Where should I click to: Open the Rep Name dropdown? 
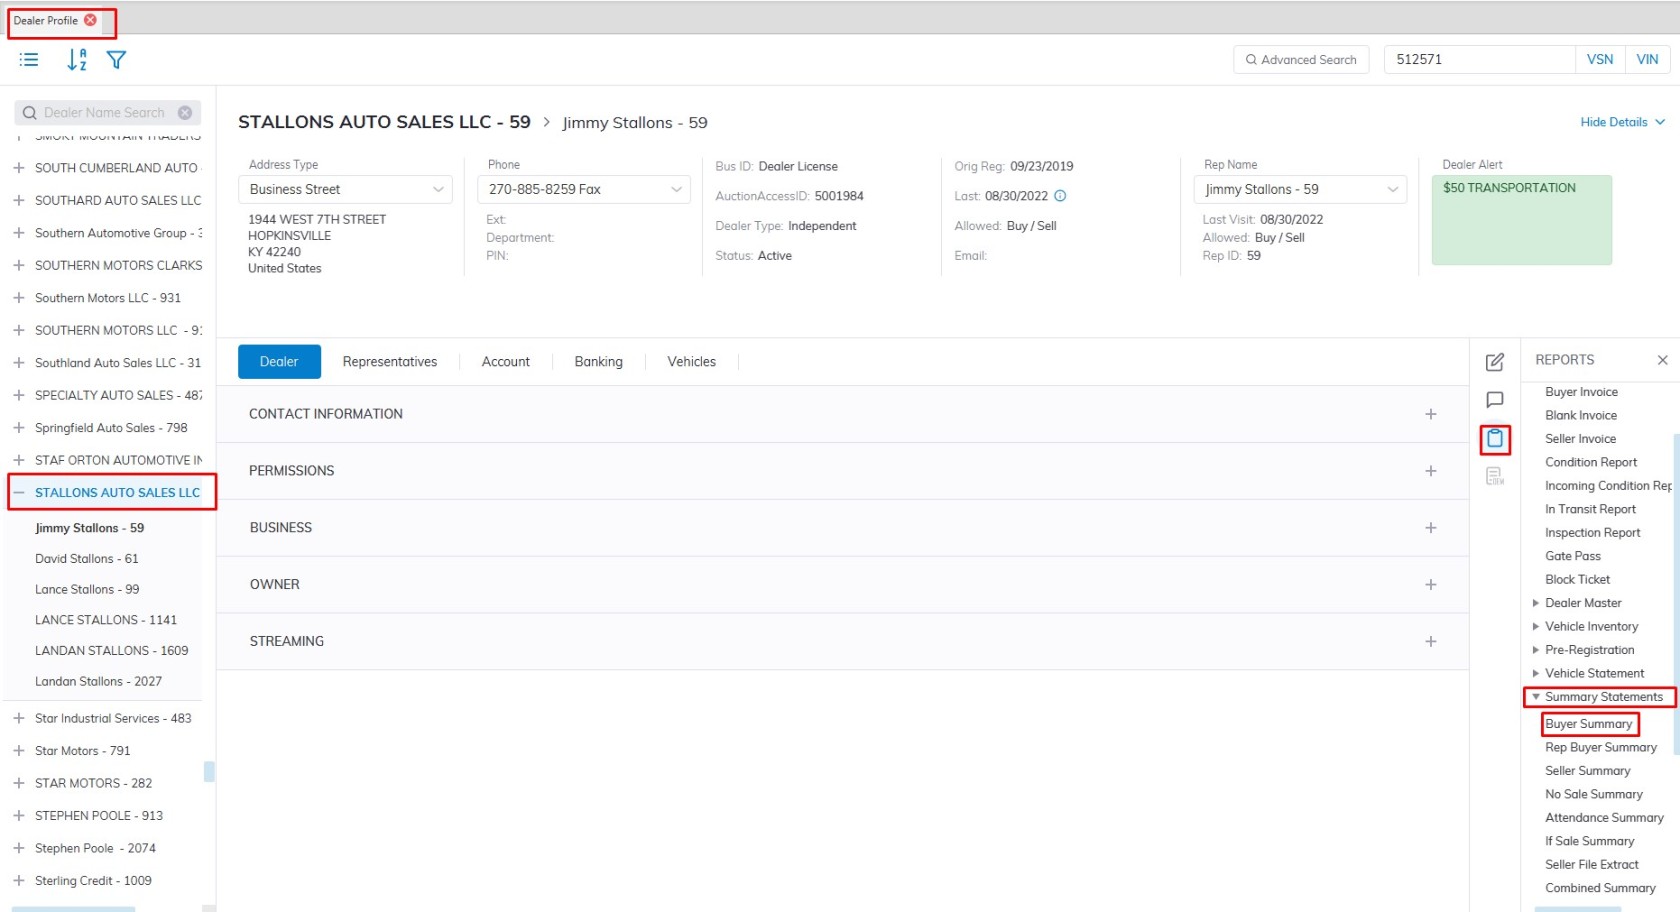pyautogui.click(x=1299, y=189)
